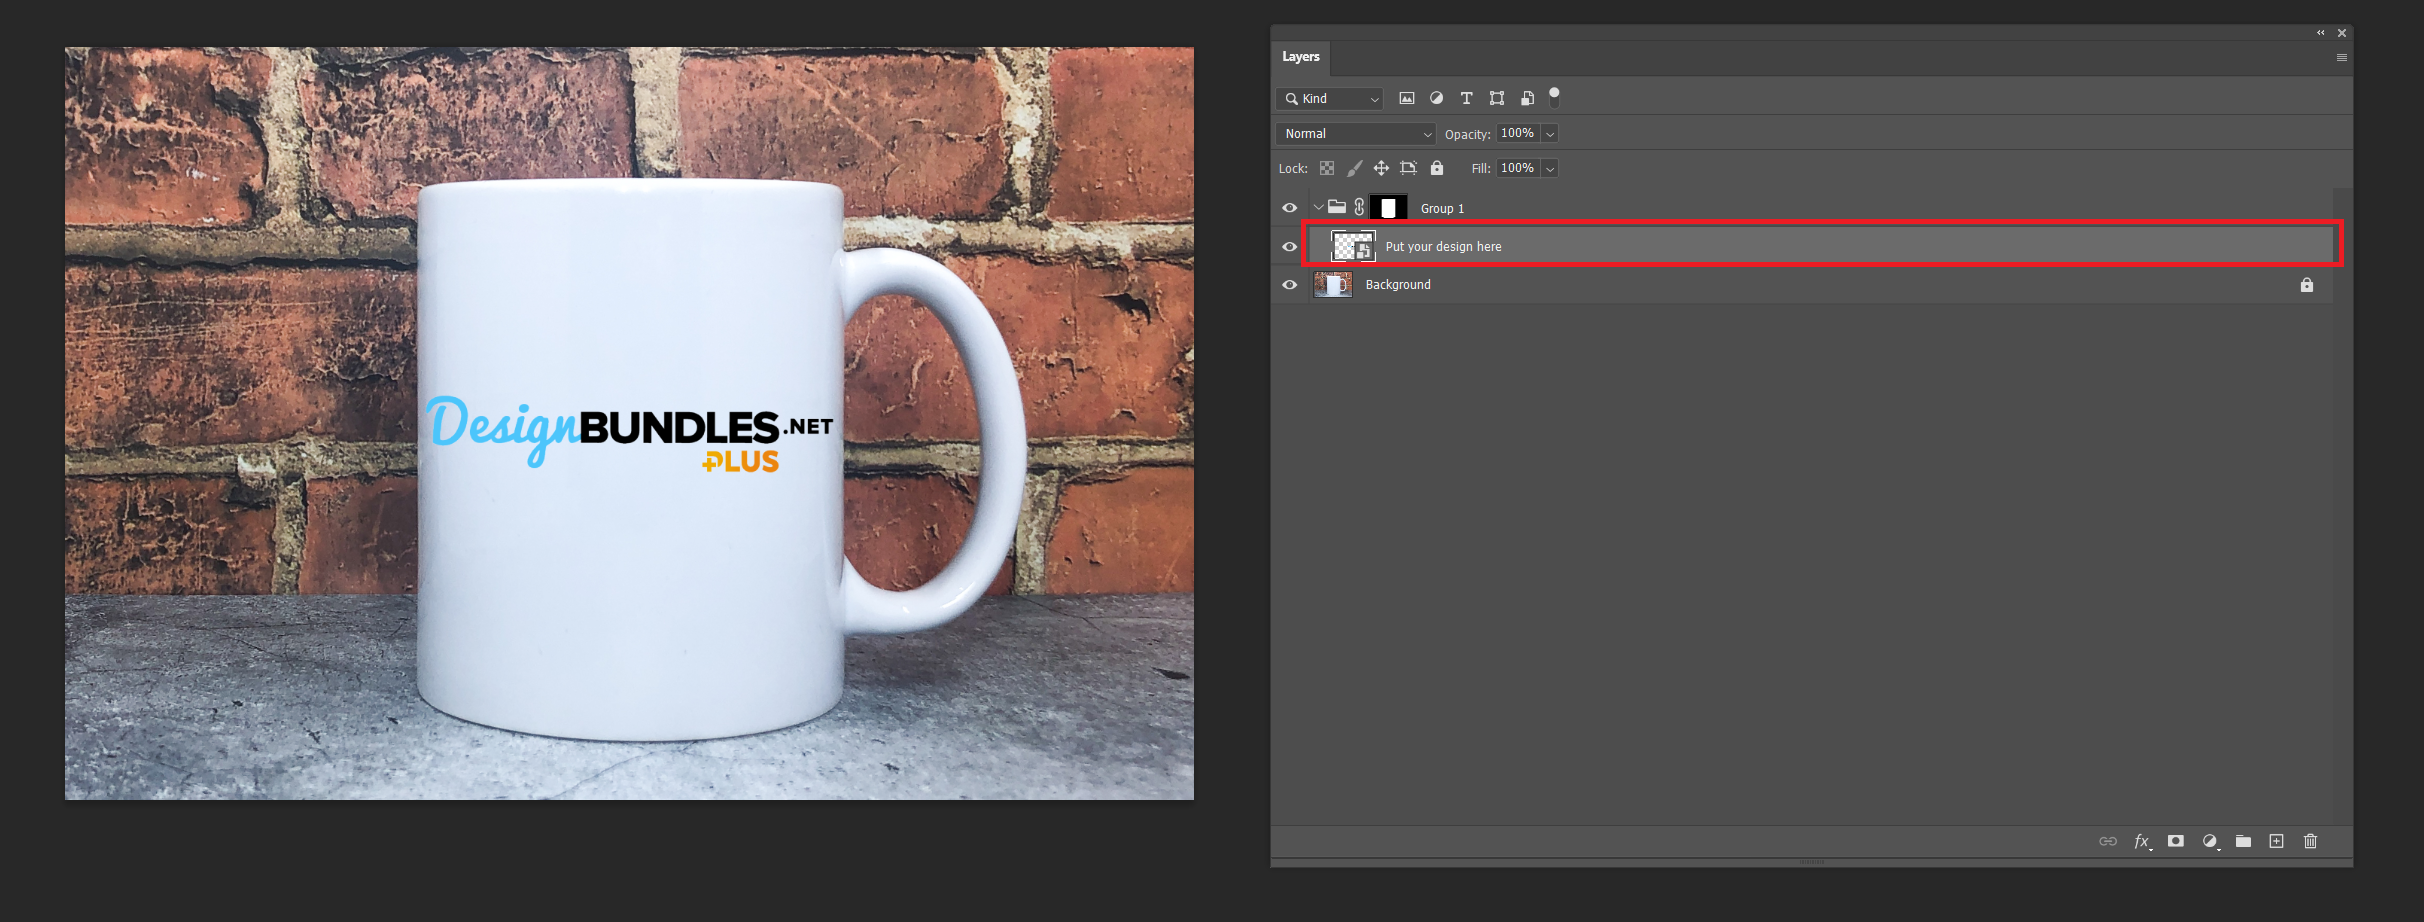Close the Layers panel

tap(2342, 33)
